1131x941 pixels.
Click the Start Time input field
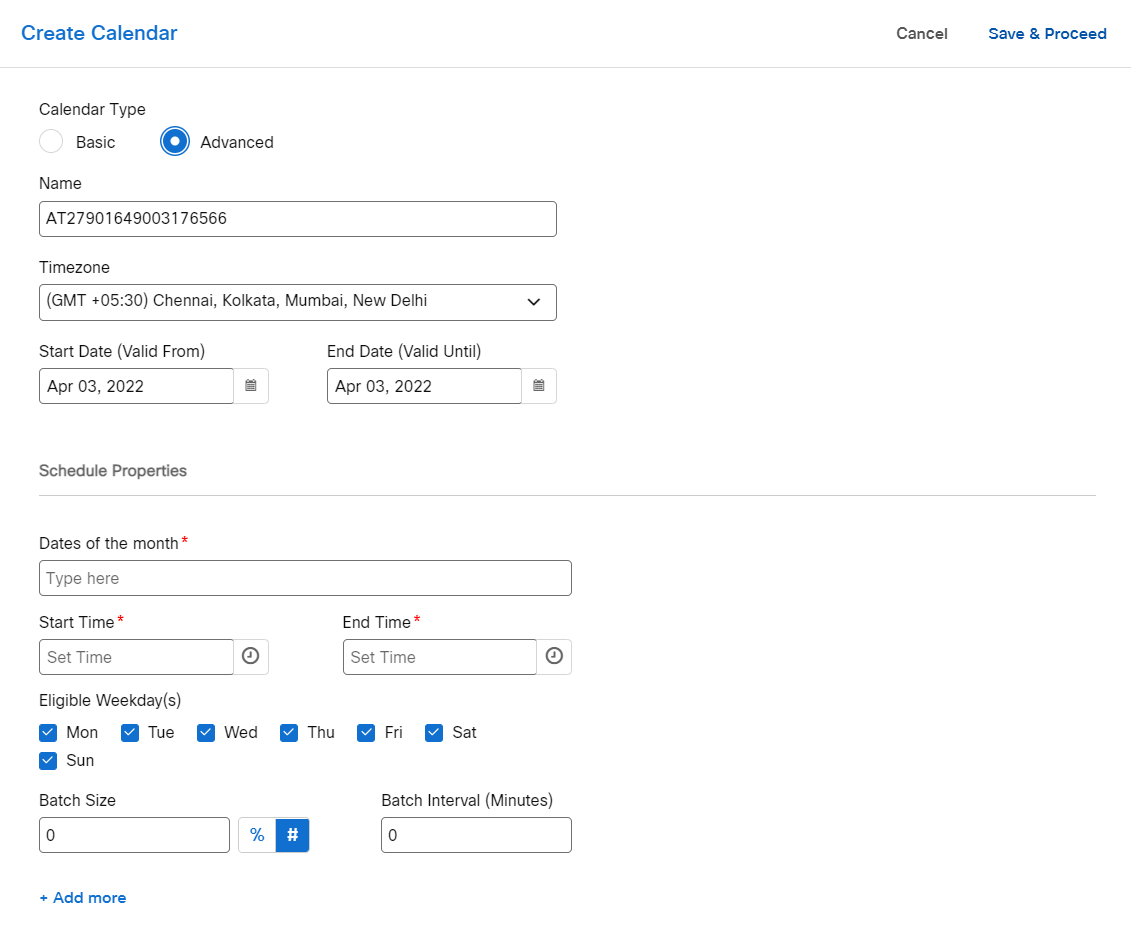coord(136,657)
